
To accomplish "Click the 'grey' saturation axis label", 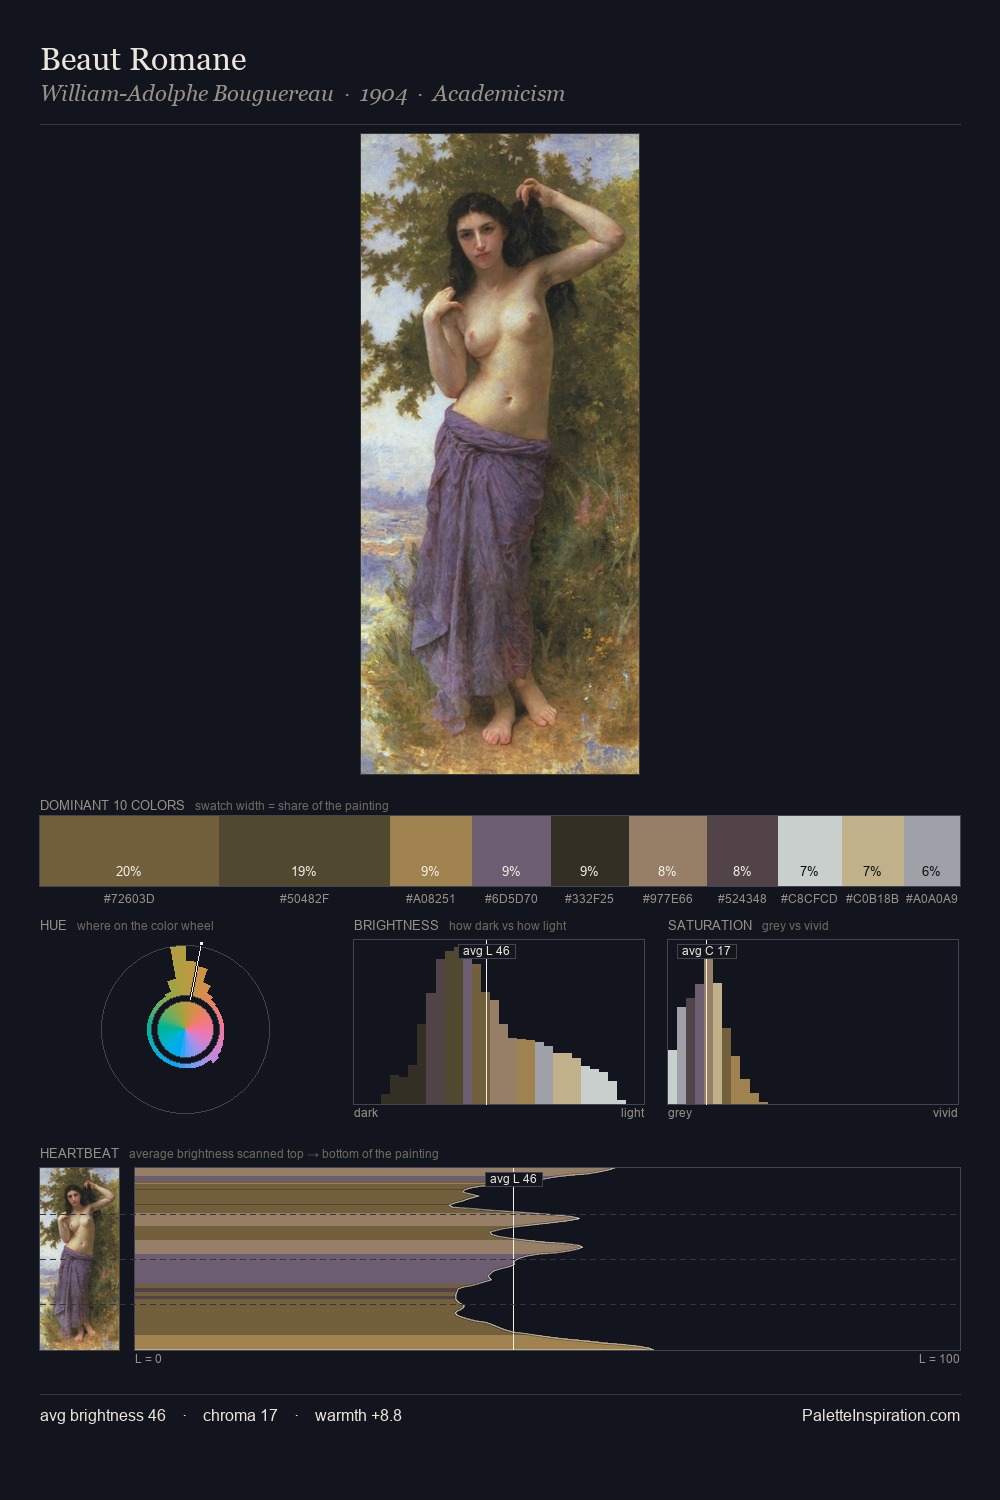I will 680,1113.
